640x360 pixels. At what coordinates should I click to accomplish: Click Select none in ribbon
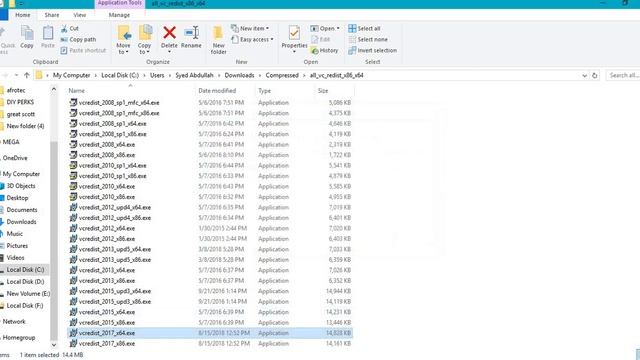(368, 40)
